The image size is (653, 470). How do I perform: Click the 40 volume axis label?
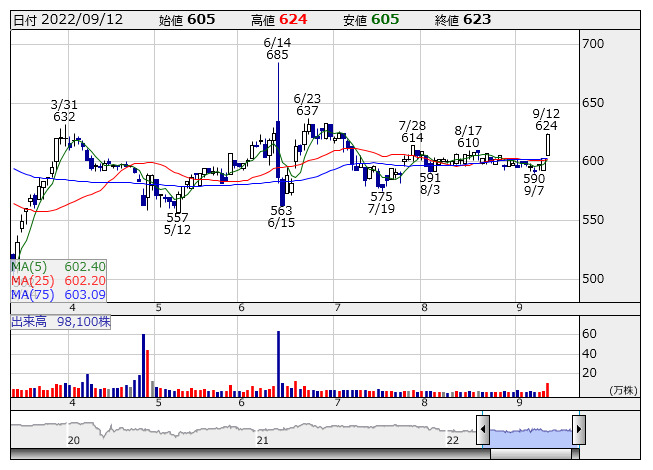click(x=589, y=353)
